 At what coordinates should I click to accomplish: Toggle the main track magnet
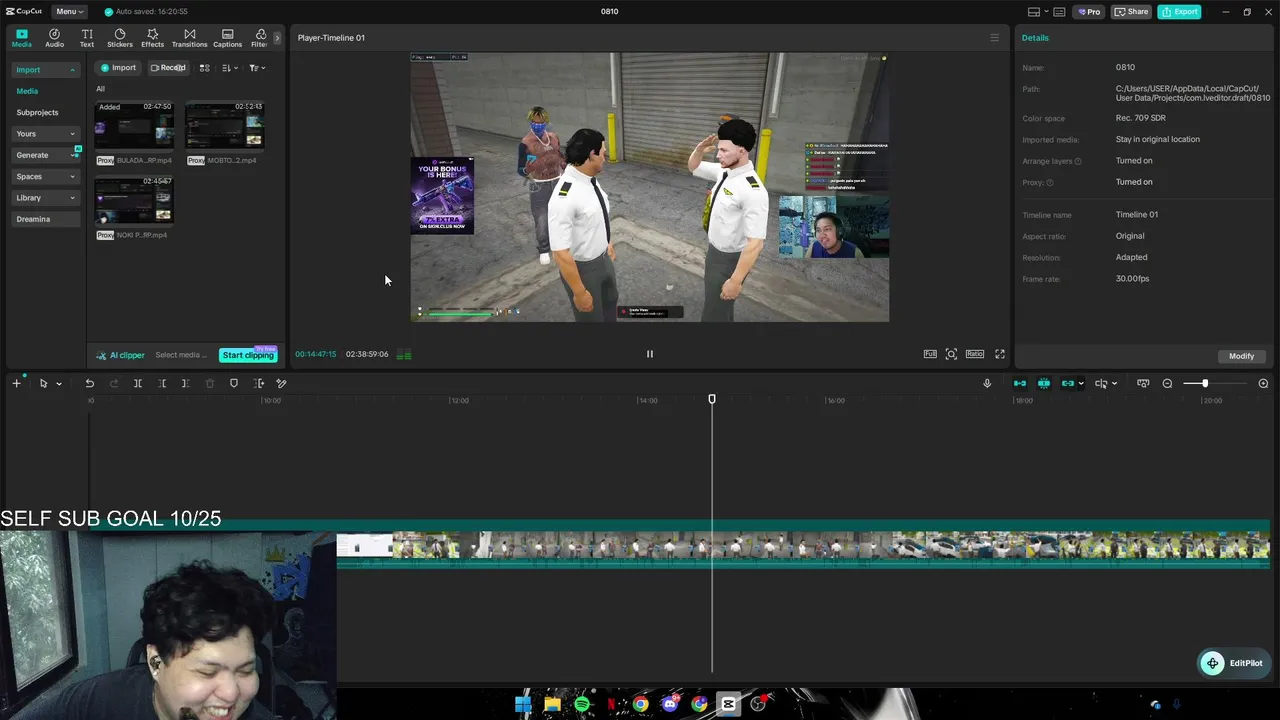(1020, 384)
